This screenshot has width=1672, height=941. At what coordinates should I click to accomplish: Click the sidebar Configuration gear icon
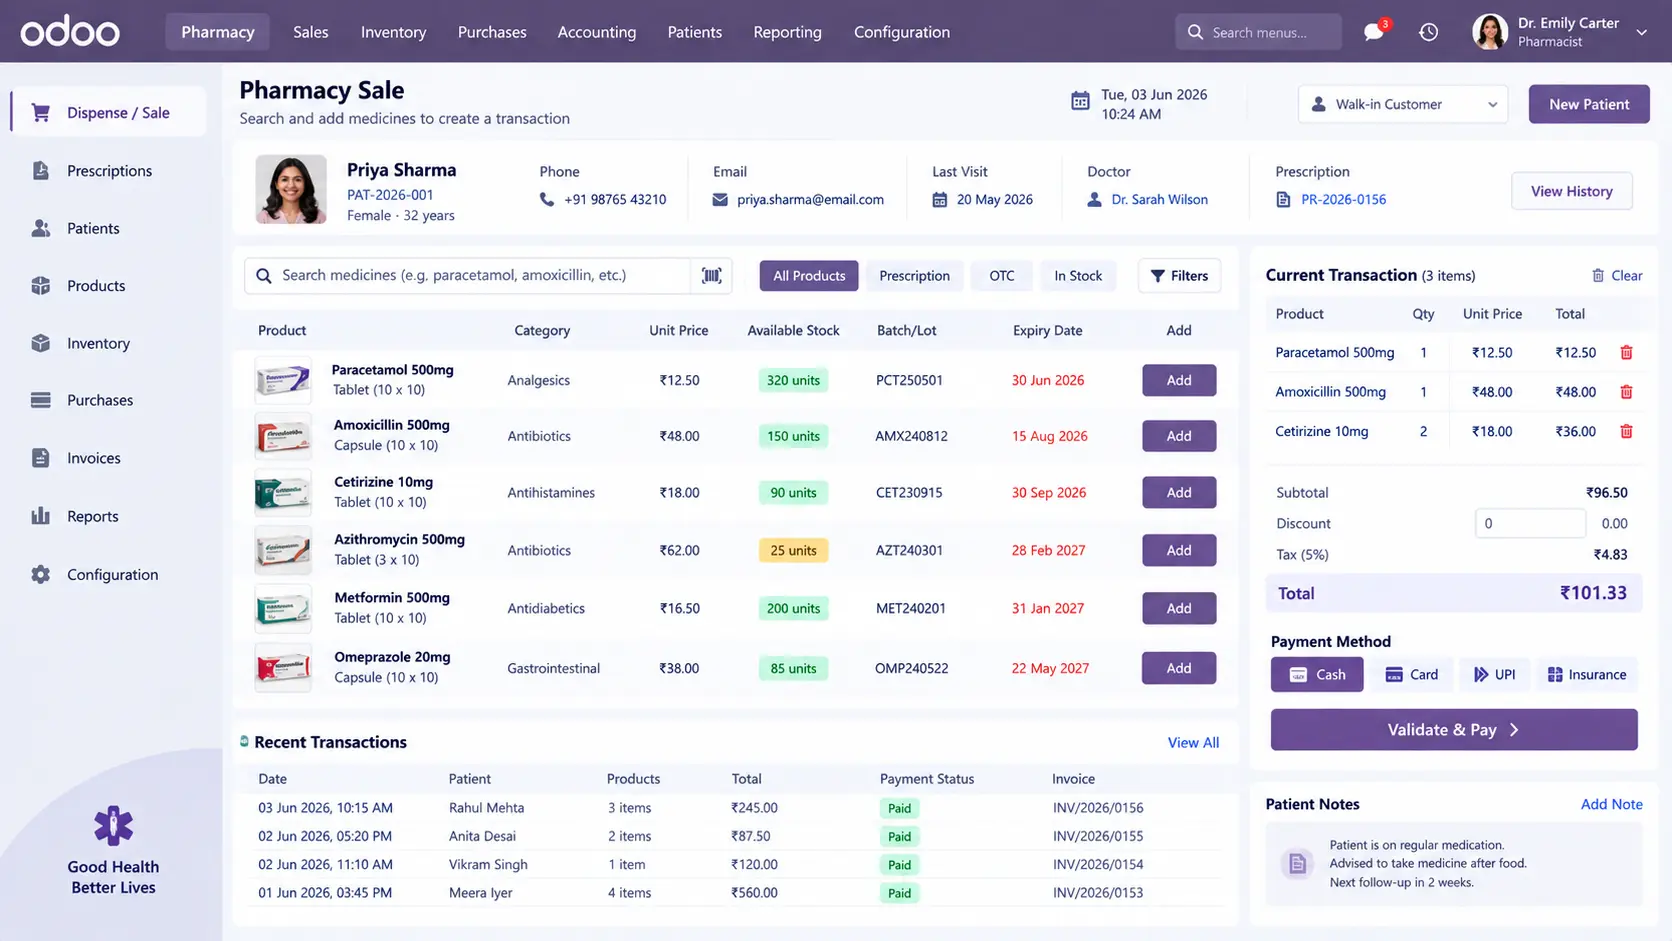(x=41, y=575)
